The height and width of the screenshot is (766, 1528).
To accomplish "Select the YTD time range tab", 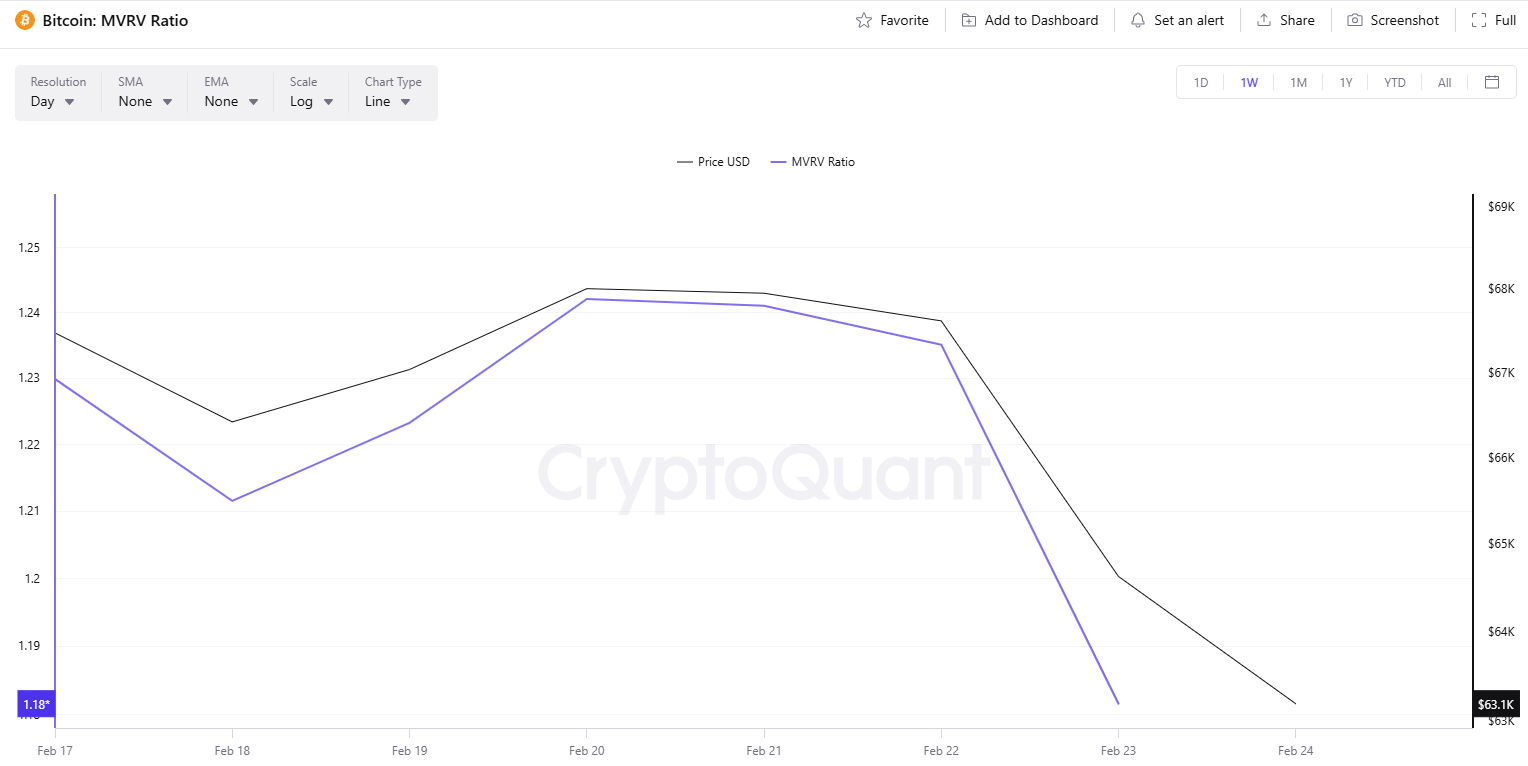I will point(1394,82).
